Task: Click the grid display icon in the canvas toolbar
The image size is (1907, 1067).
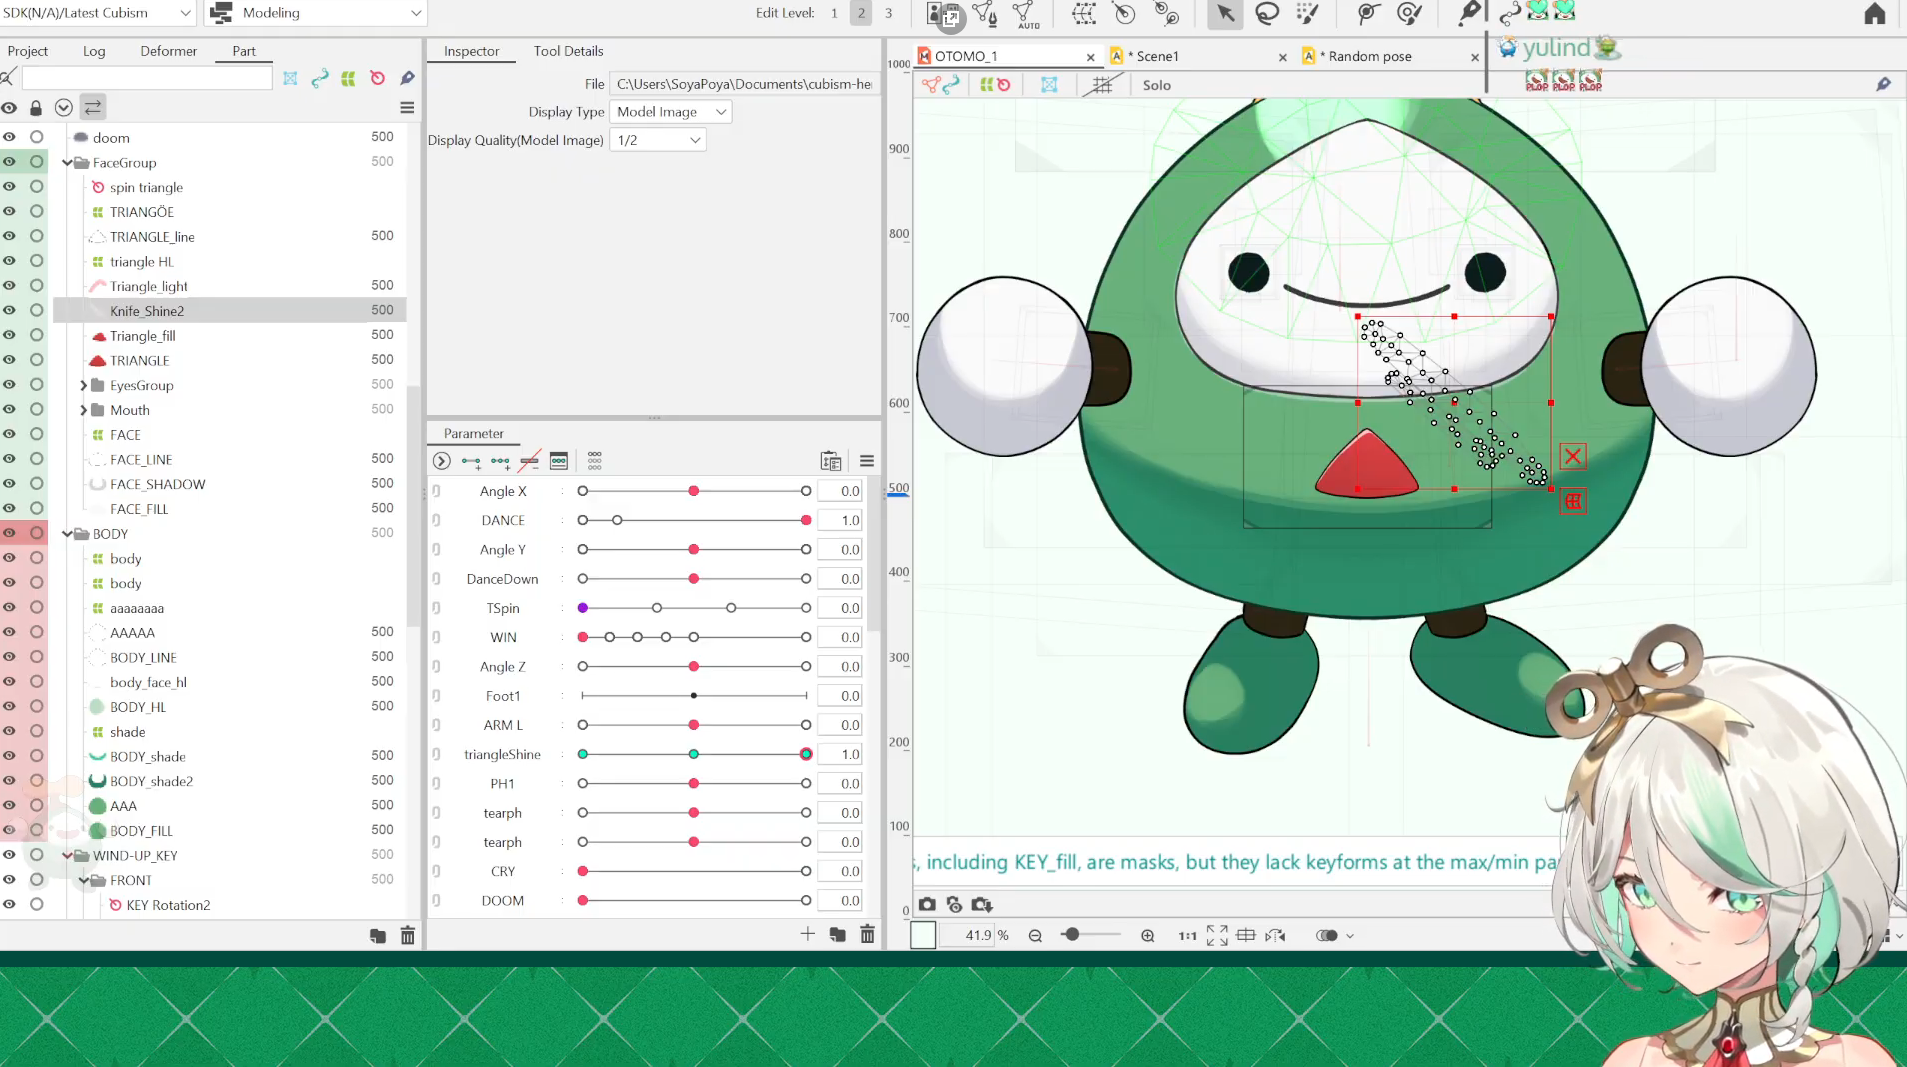Action: point(1102,85)
